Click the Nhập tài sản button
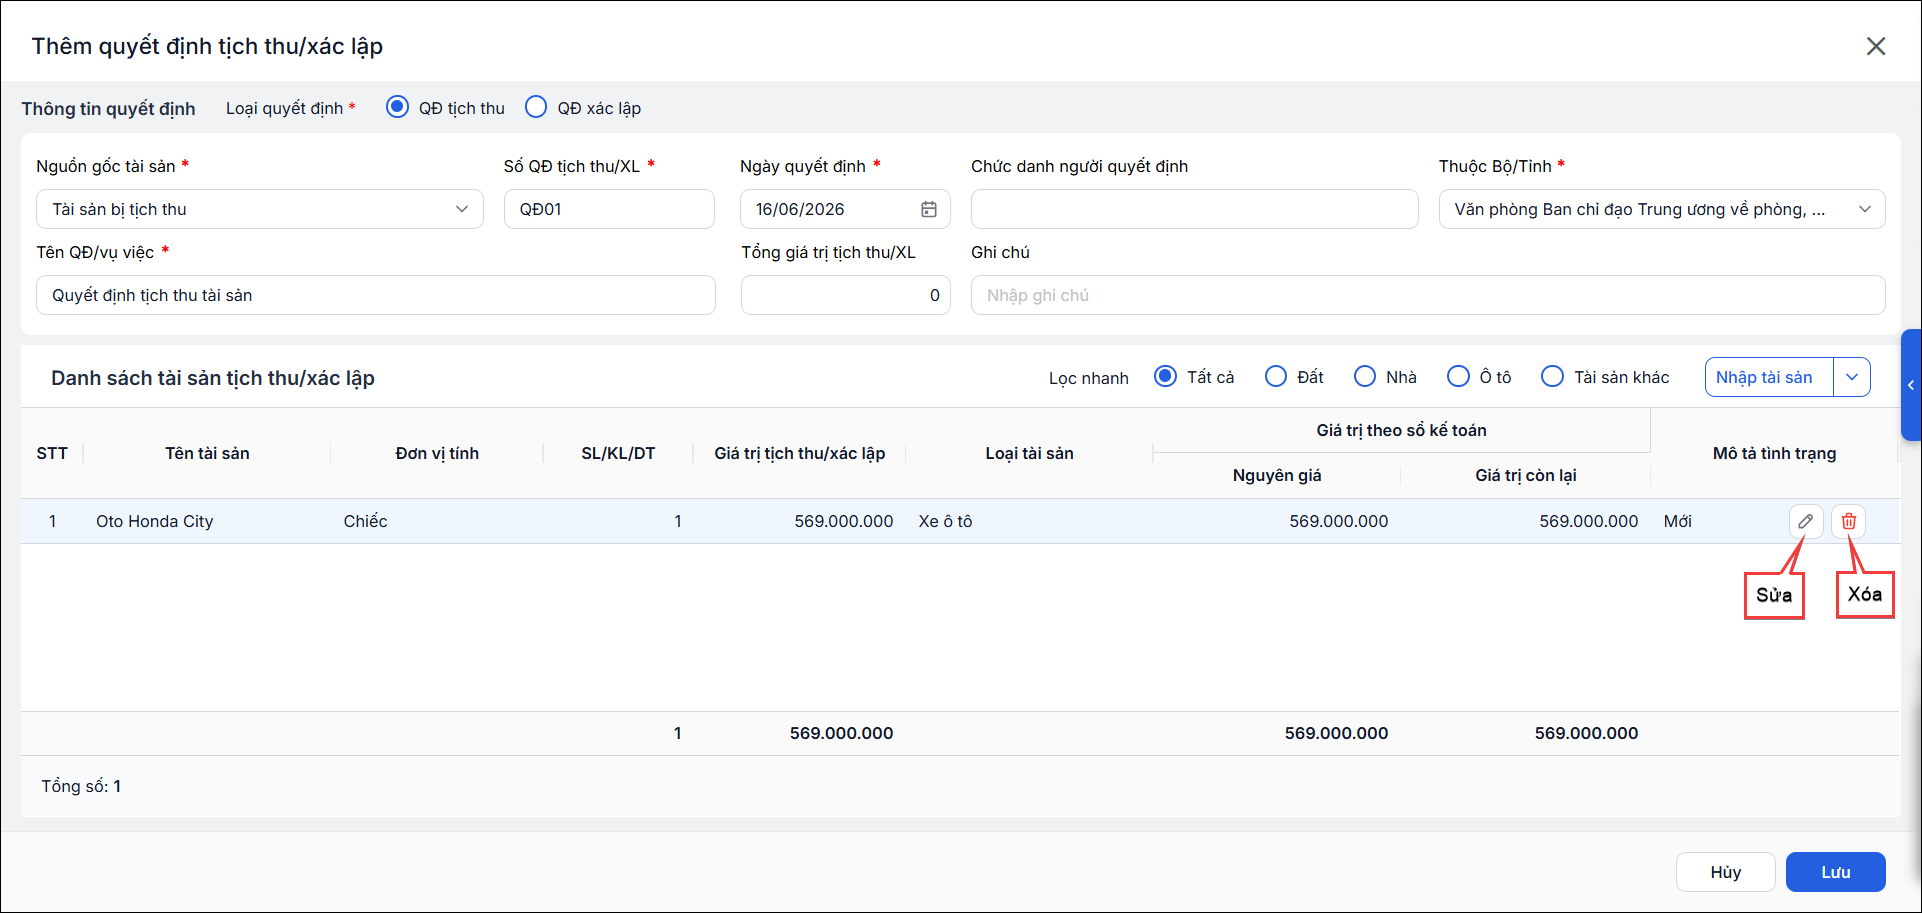The width and height of the screenshot is (1922, 913). click(1769, 377)
